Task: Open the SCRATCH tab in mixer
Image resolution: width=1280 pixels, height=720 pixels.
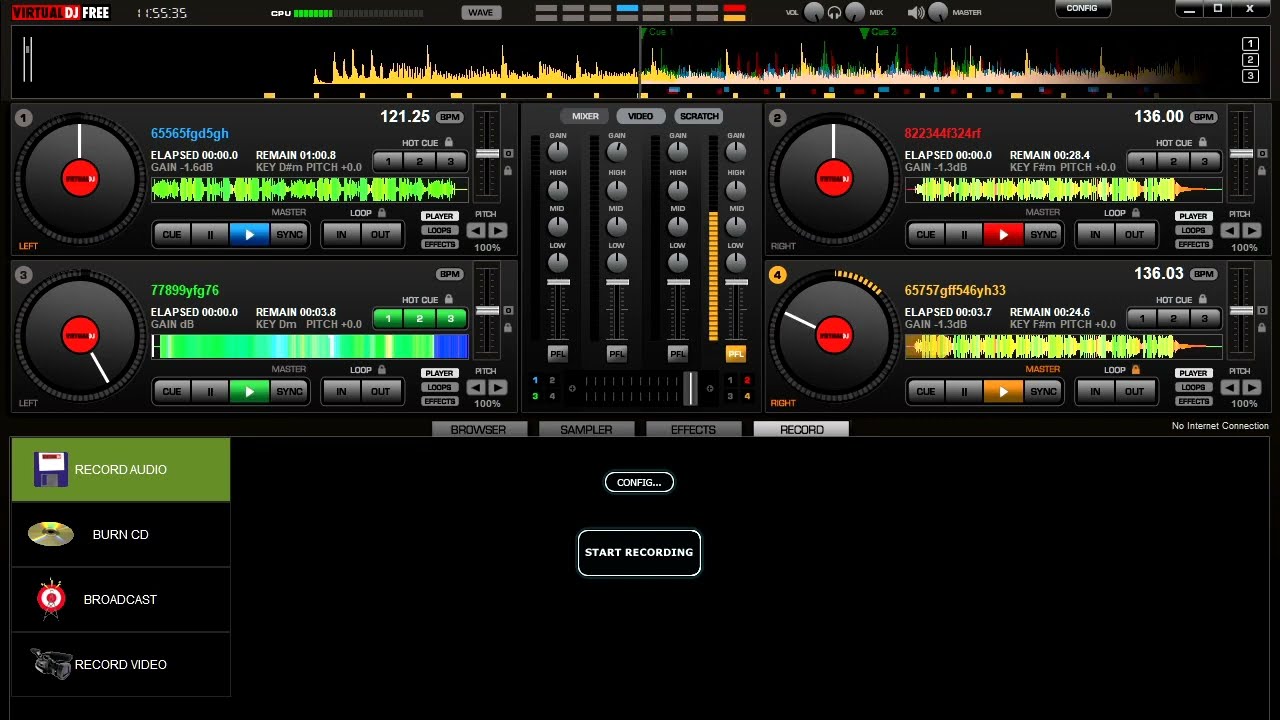Action: (699, 116)
